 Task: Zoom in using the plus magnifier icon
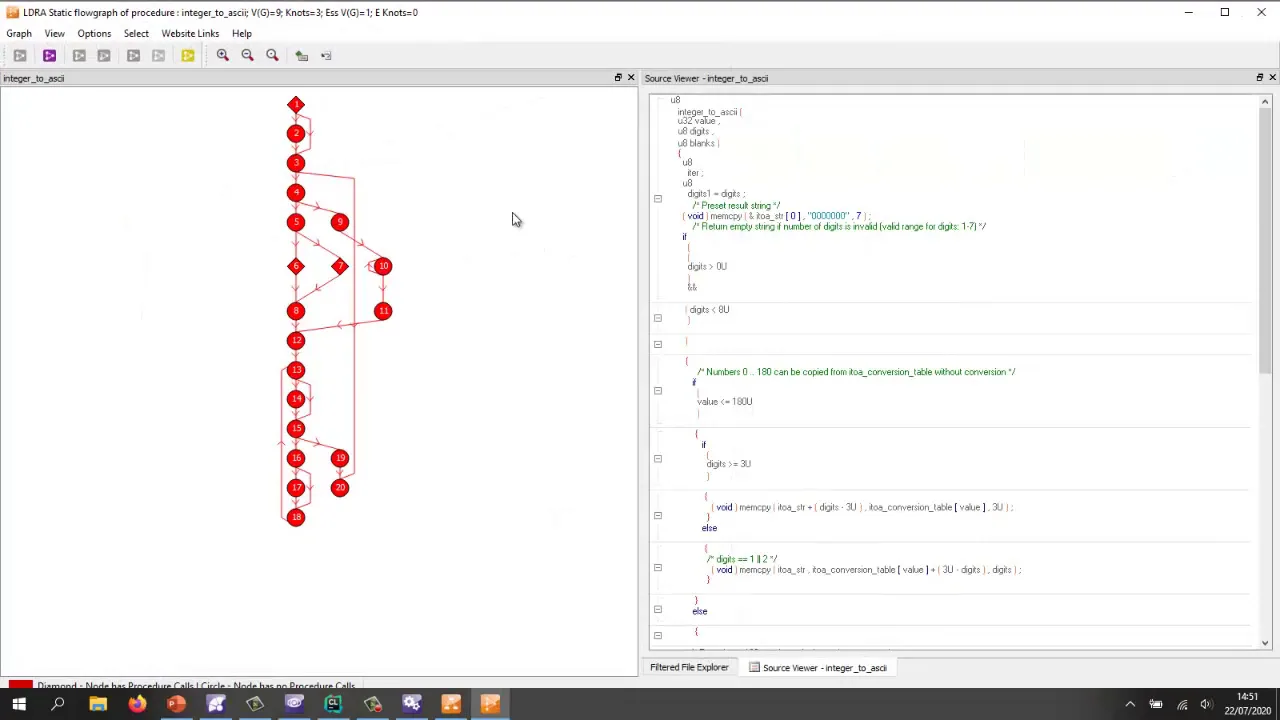tap(223, 55)
